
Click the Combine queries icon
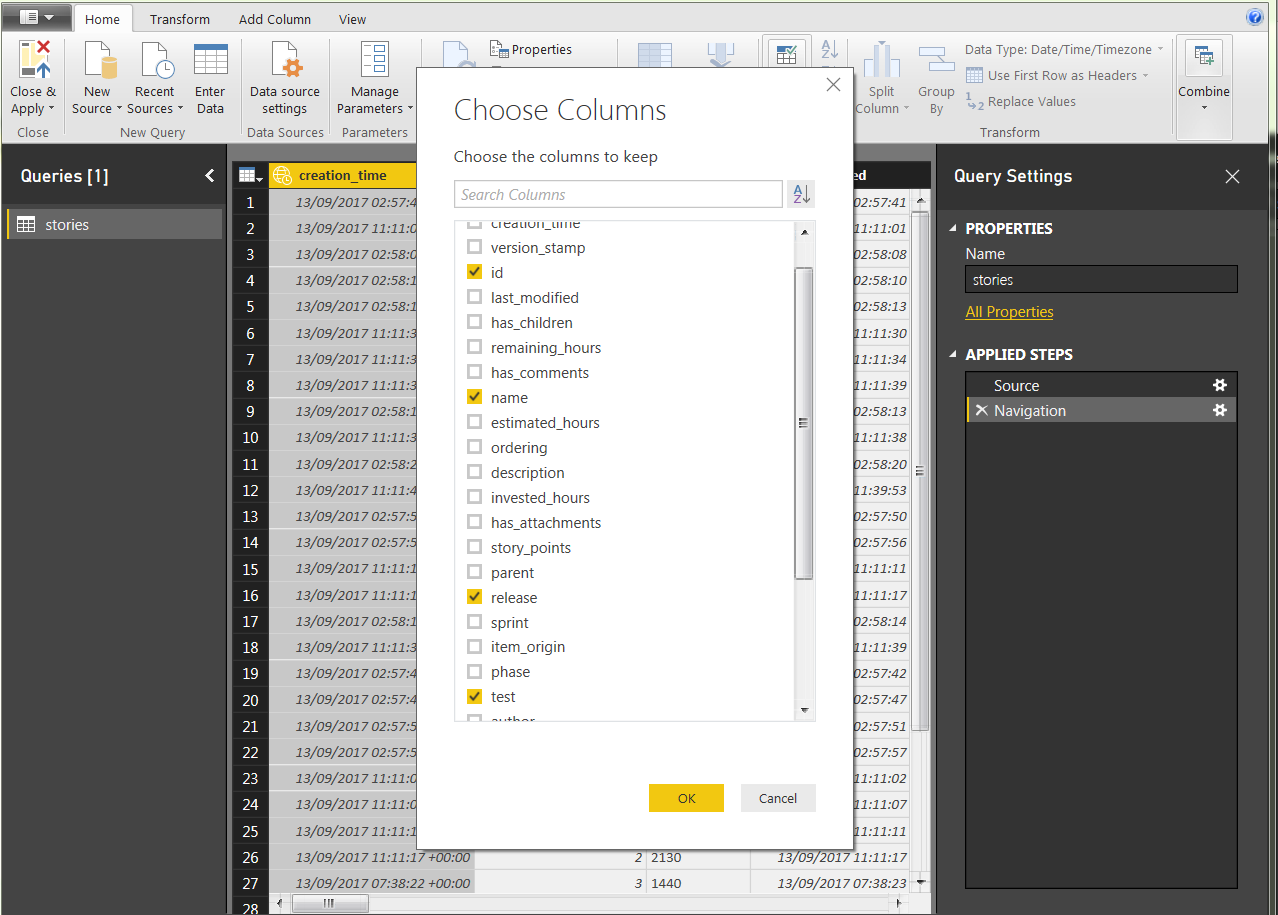tap(1203, 60)
